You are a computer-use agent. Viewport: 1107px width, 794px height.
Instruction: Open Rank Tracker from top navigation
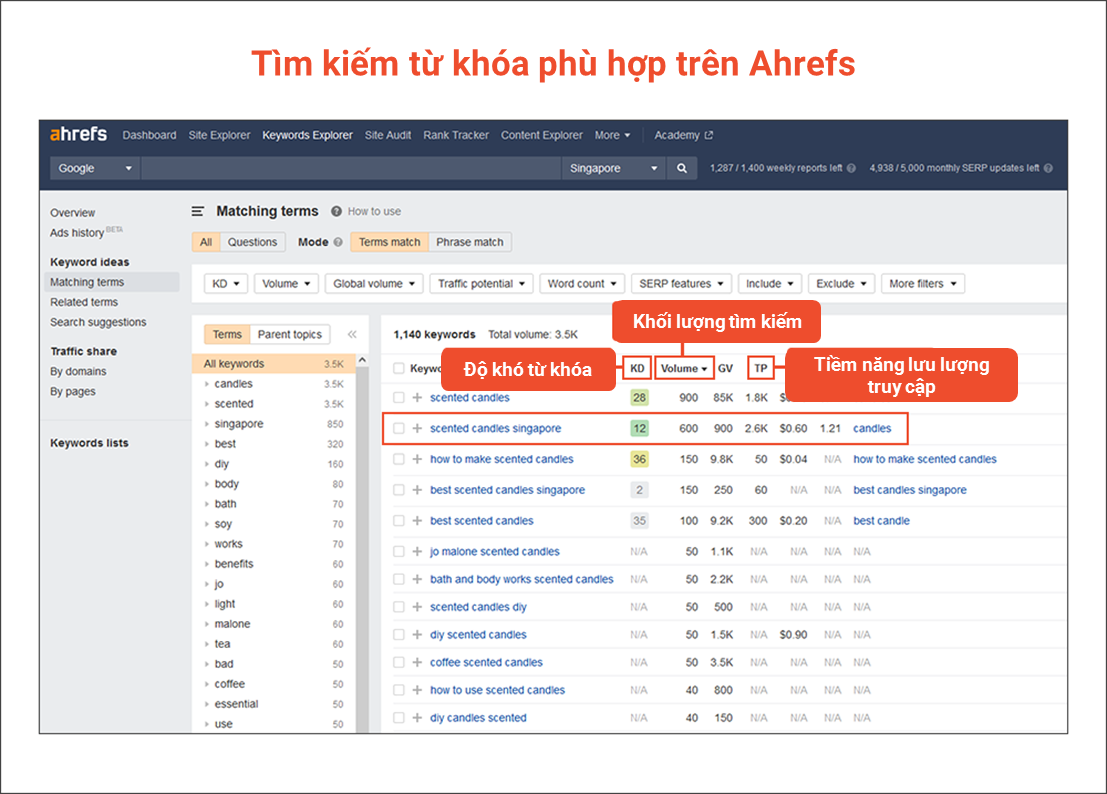pyautogui.click(x=456, y=135)
